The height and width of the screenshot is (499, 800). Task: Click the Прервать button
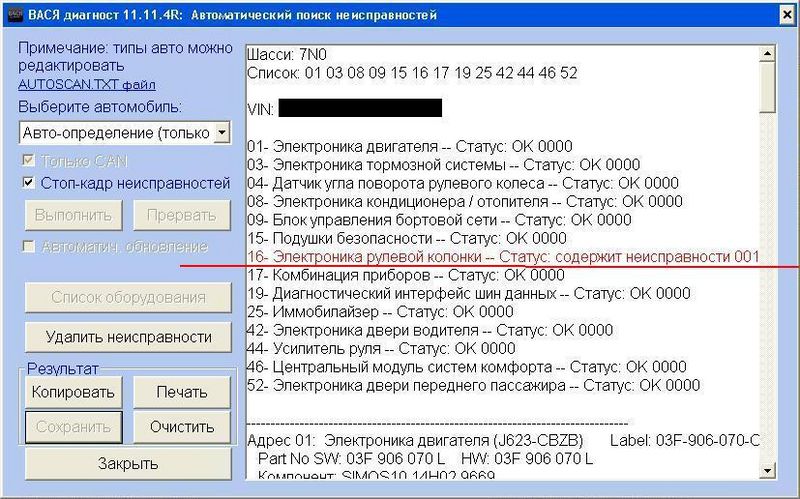coord(182,215)
